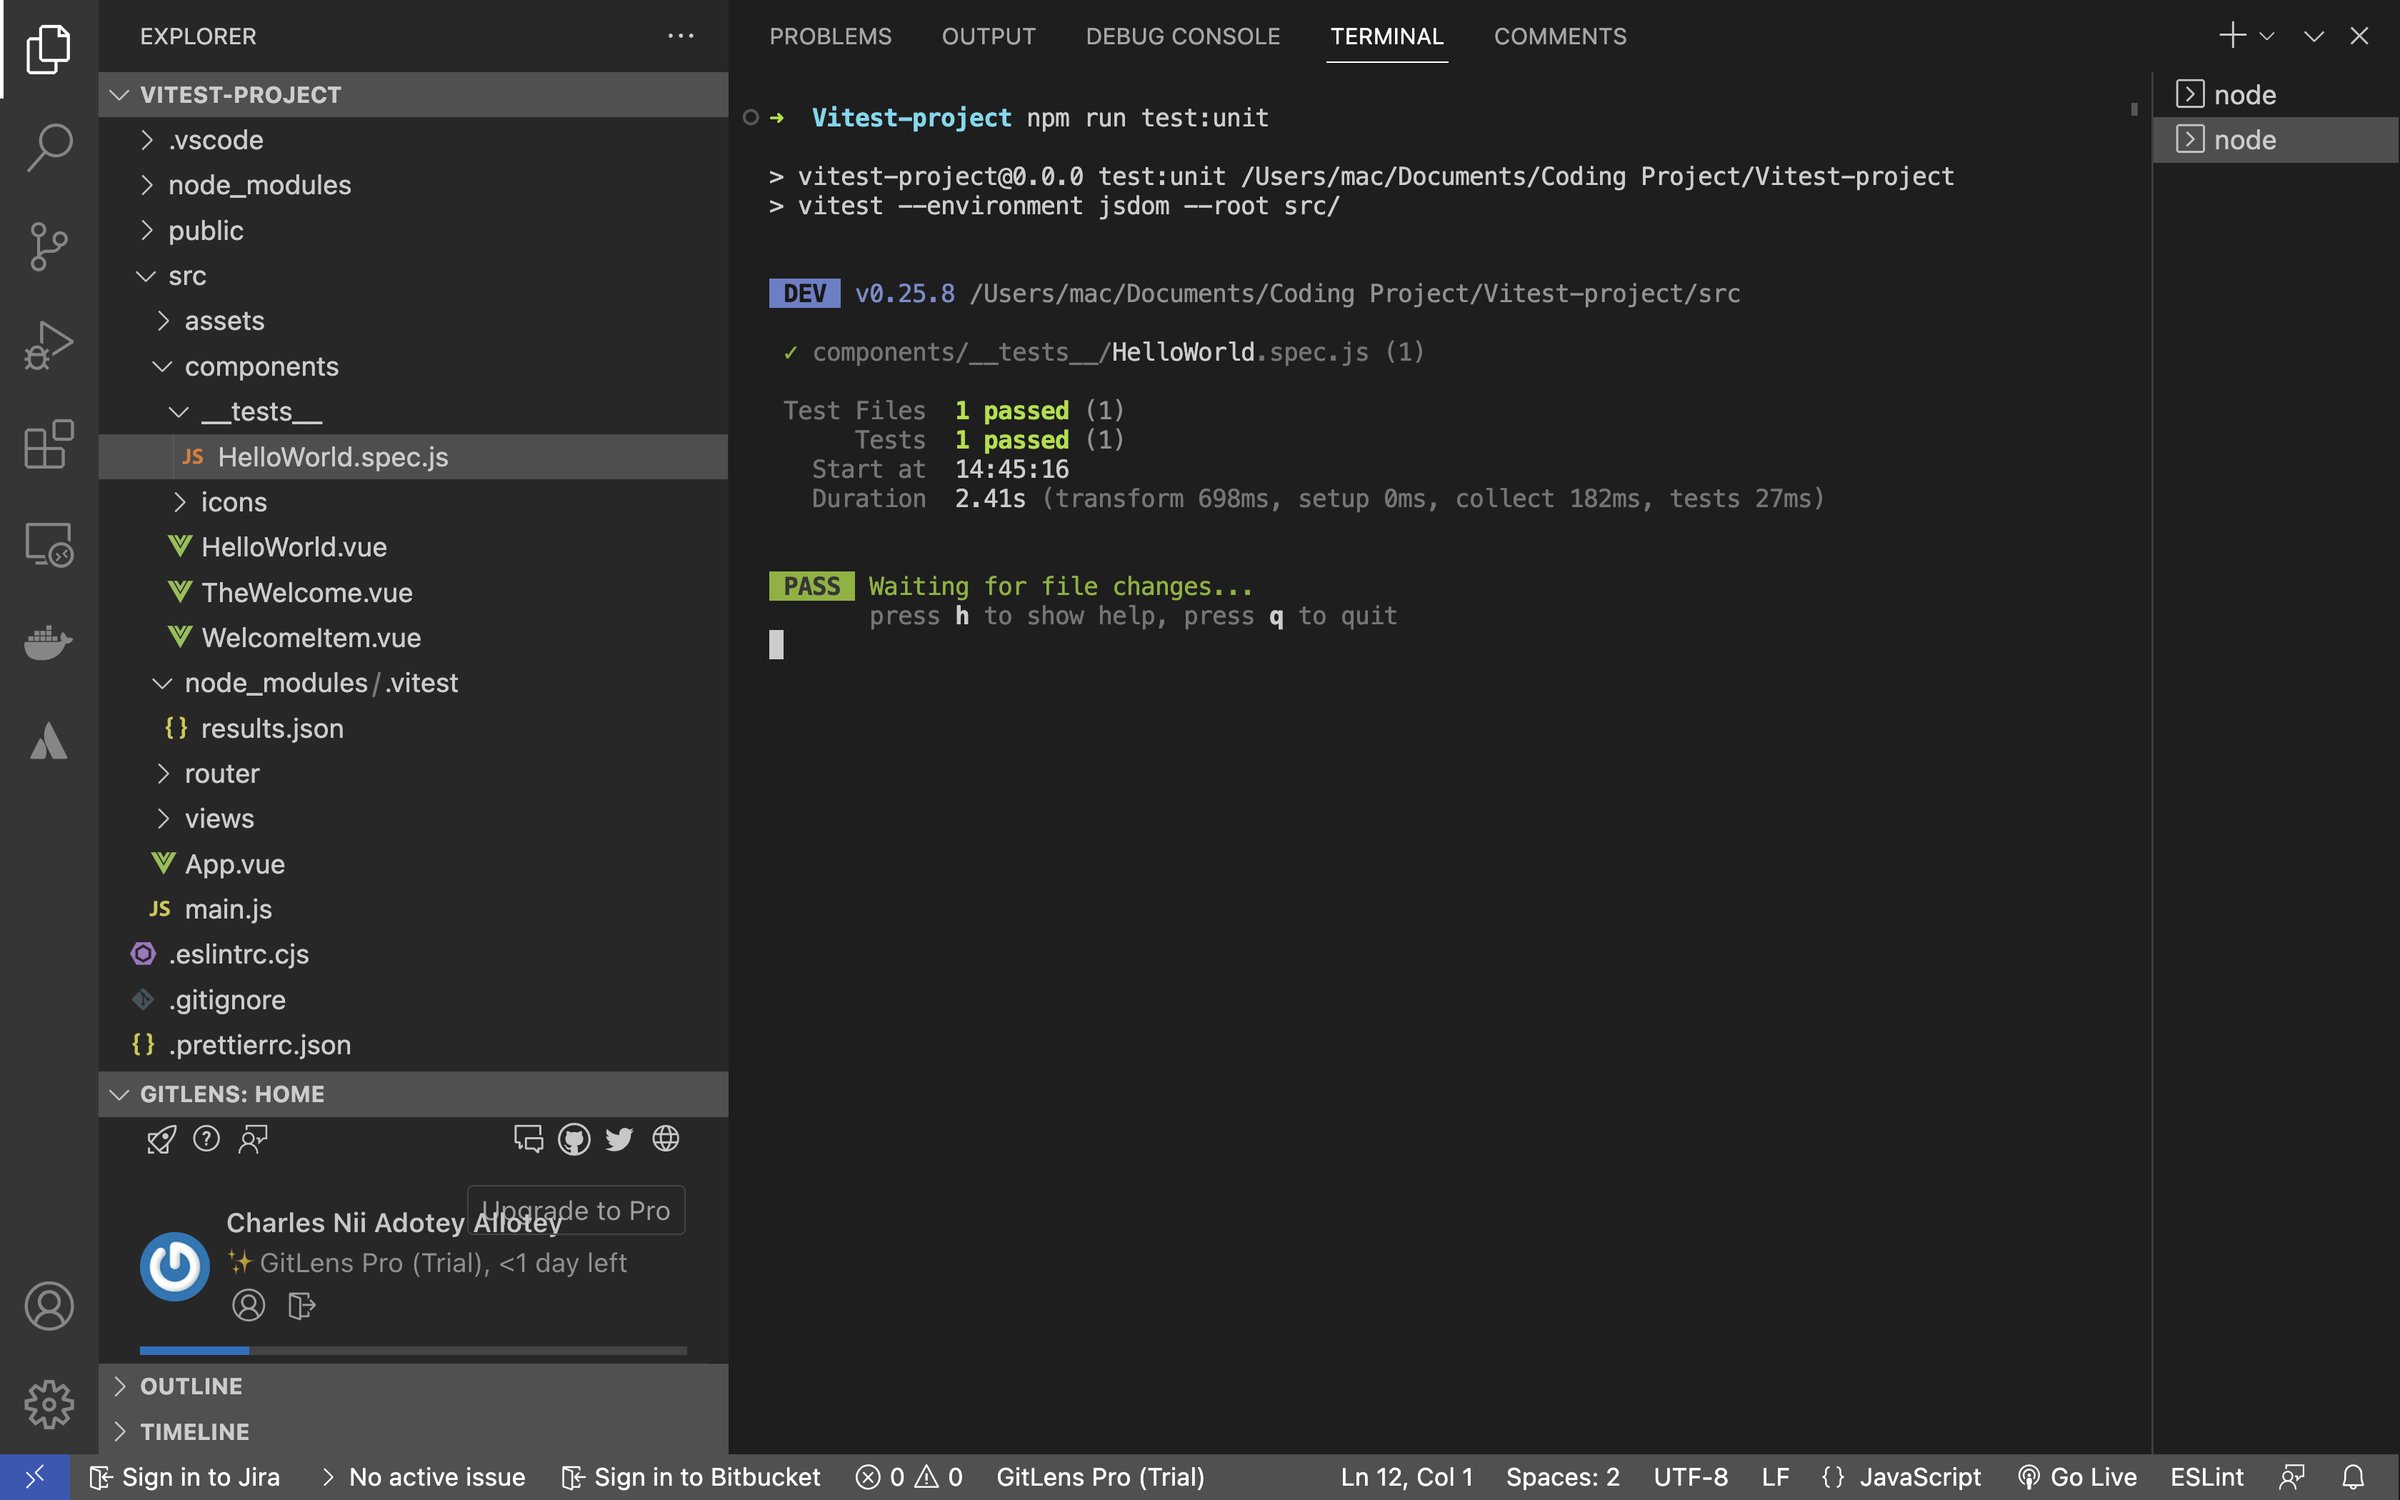This screenshot has width=2400, height=1500.
Task: Switch to the DEBUG CONSOLE tab
Action: coord(1182,37)
